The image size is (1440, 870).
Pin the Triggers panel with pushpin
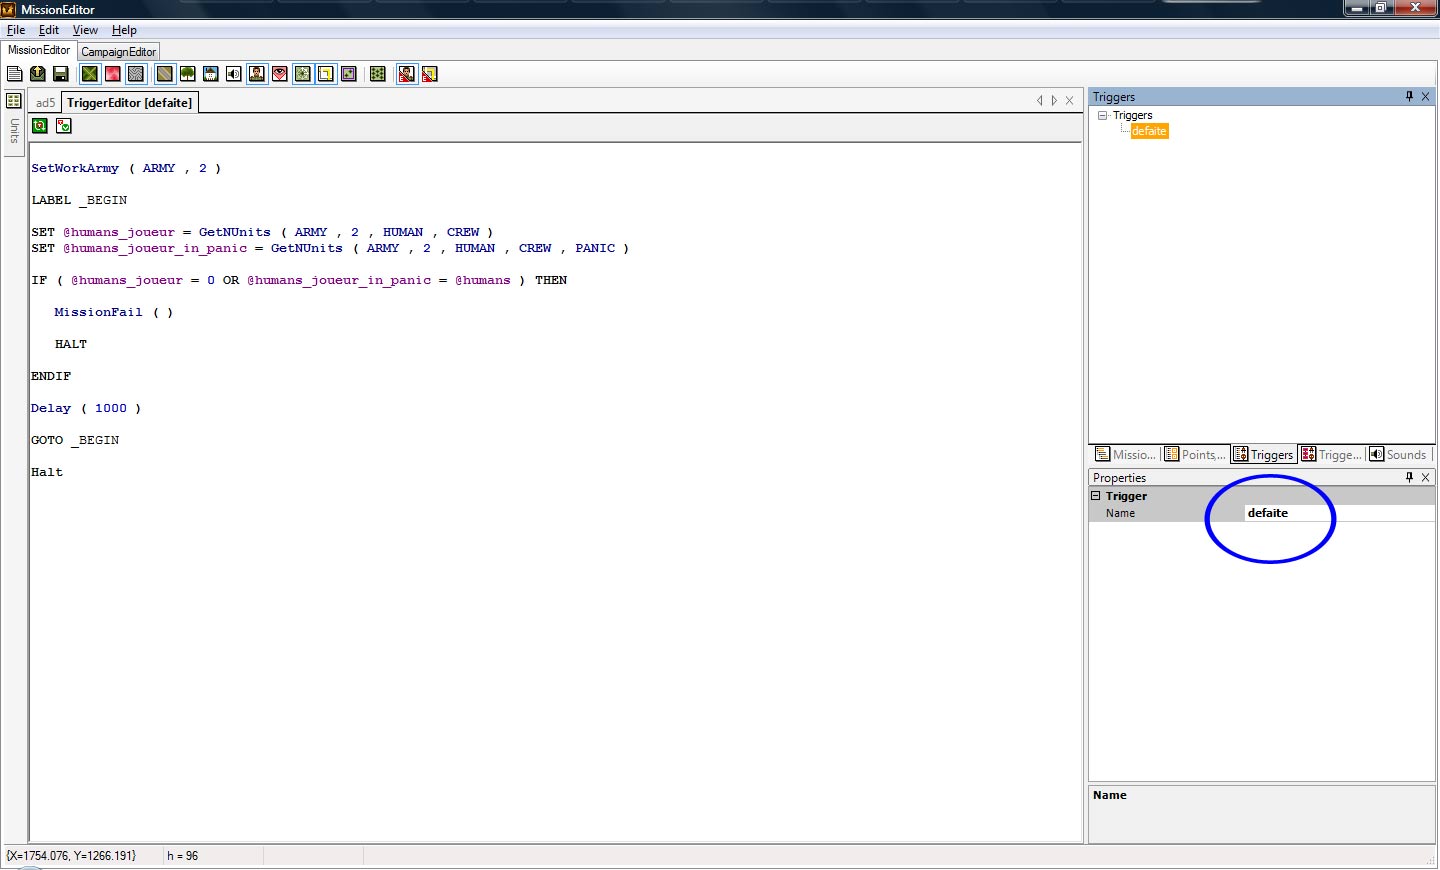click(x=1409, y=97)
